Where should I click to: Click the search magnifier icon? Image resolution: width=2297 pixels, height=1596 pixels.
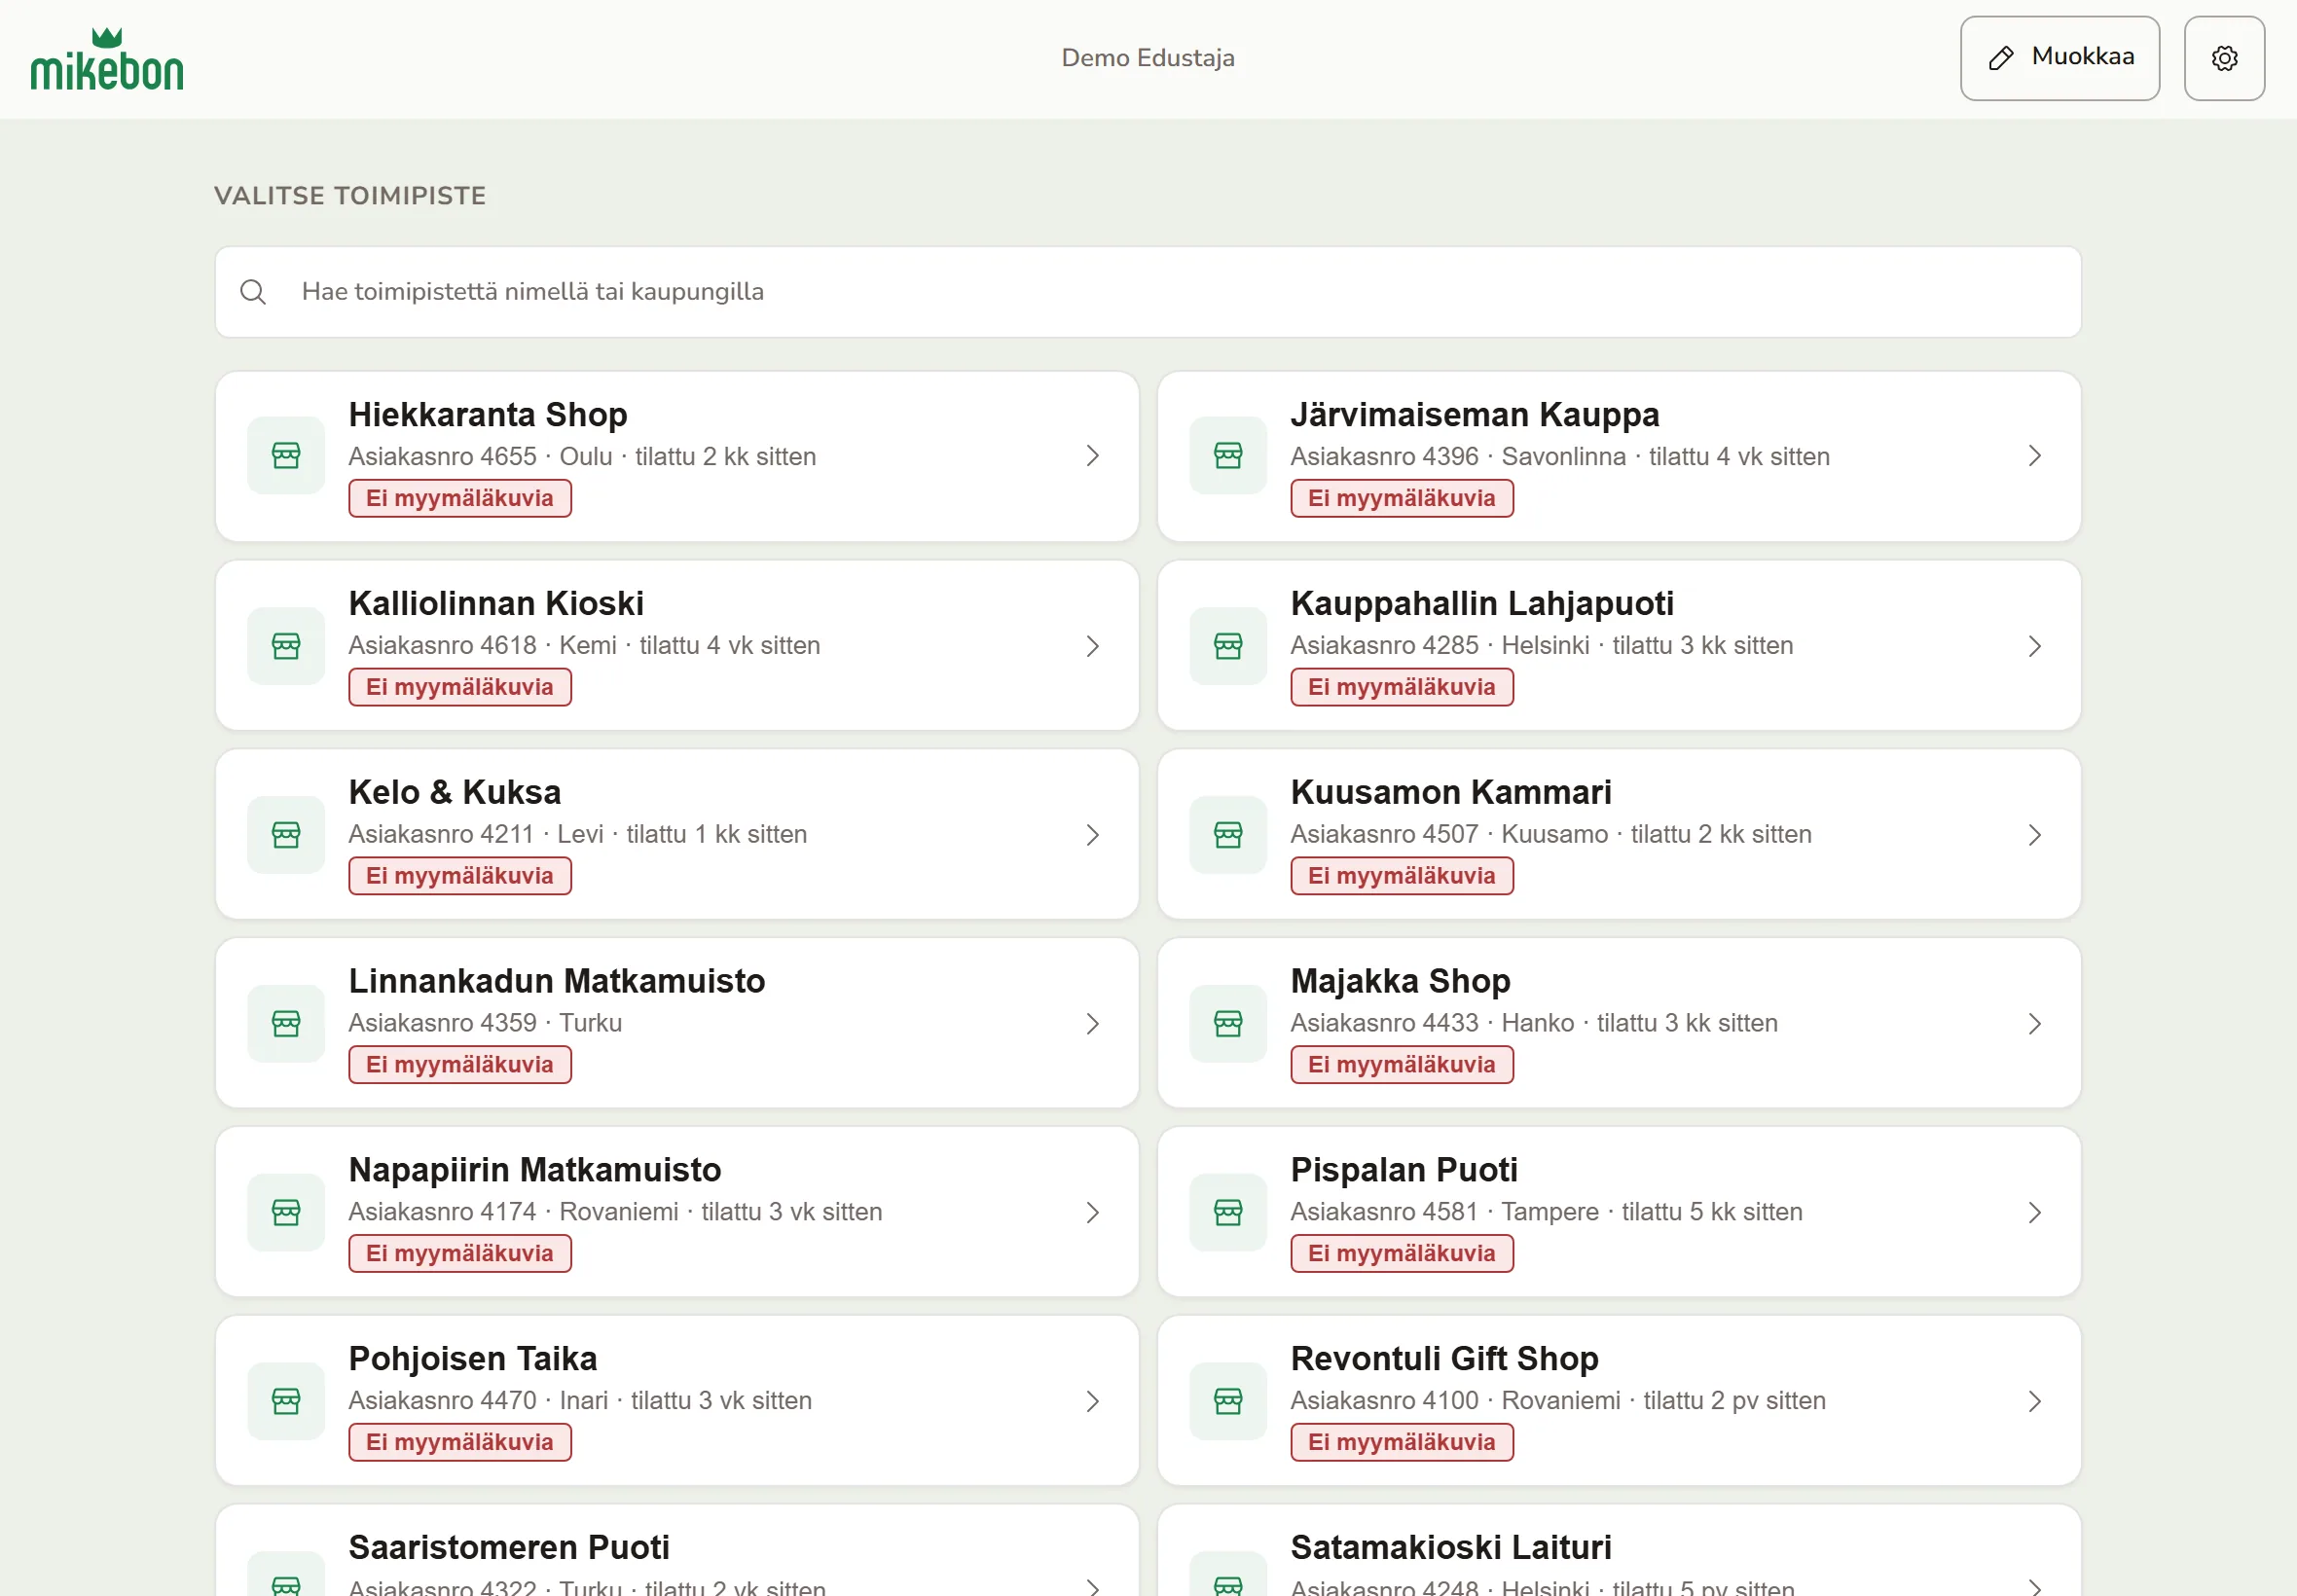(x=253, y=292)
